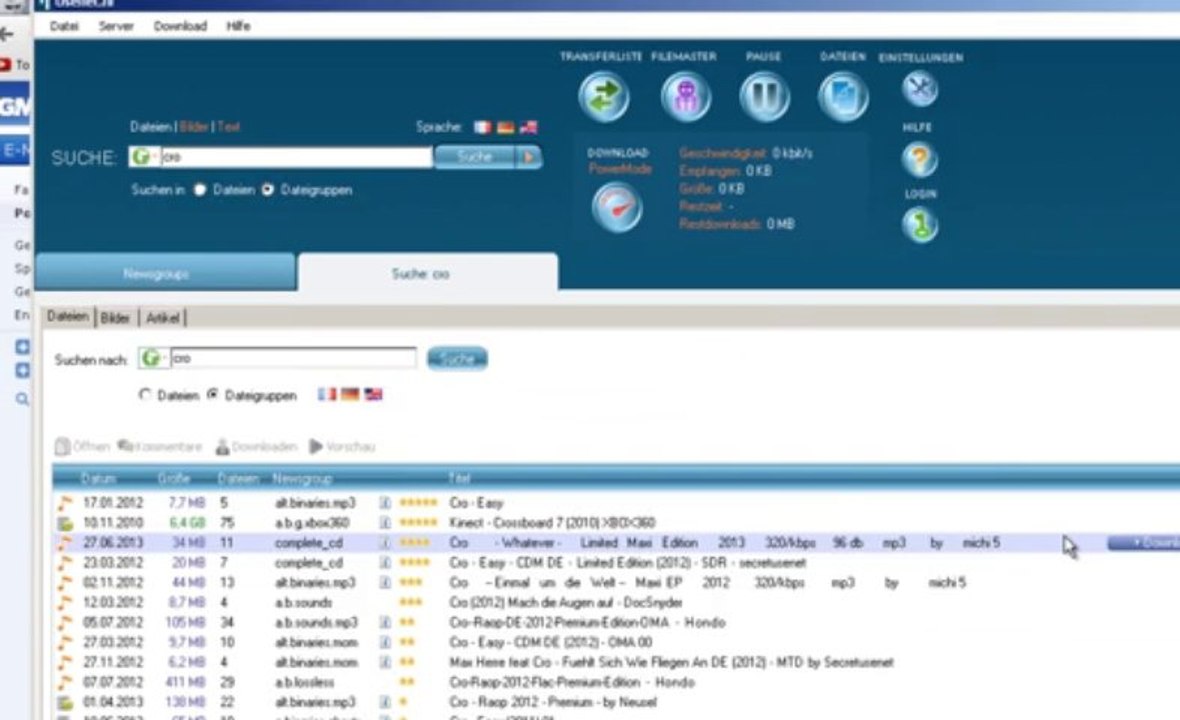The height and width of the screenshot is (720, 1180).
Task: Click magnifier icon in the background browser sidebar
Action: (x=23, y=399)
